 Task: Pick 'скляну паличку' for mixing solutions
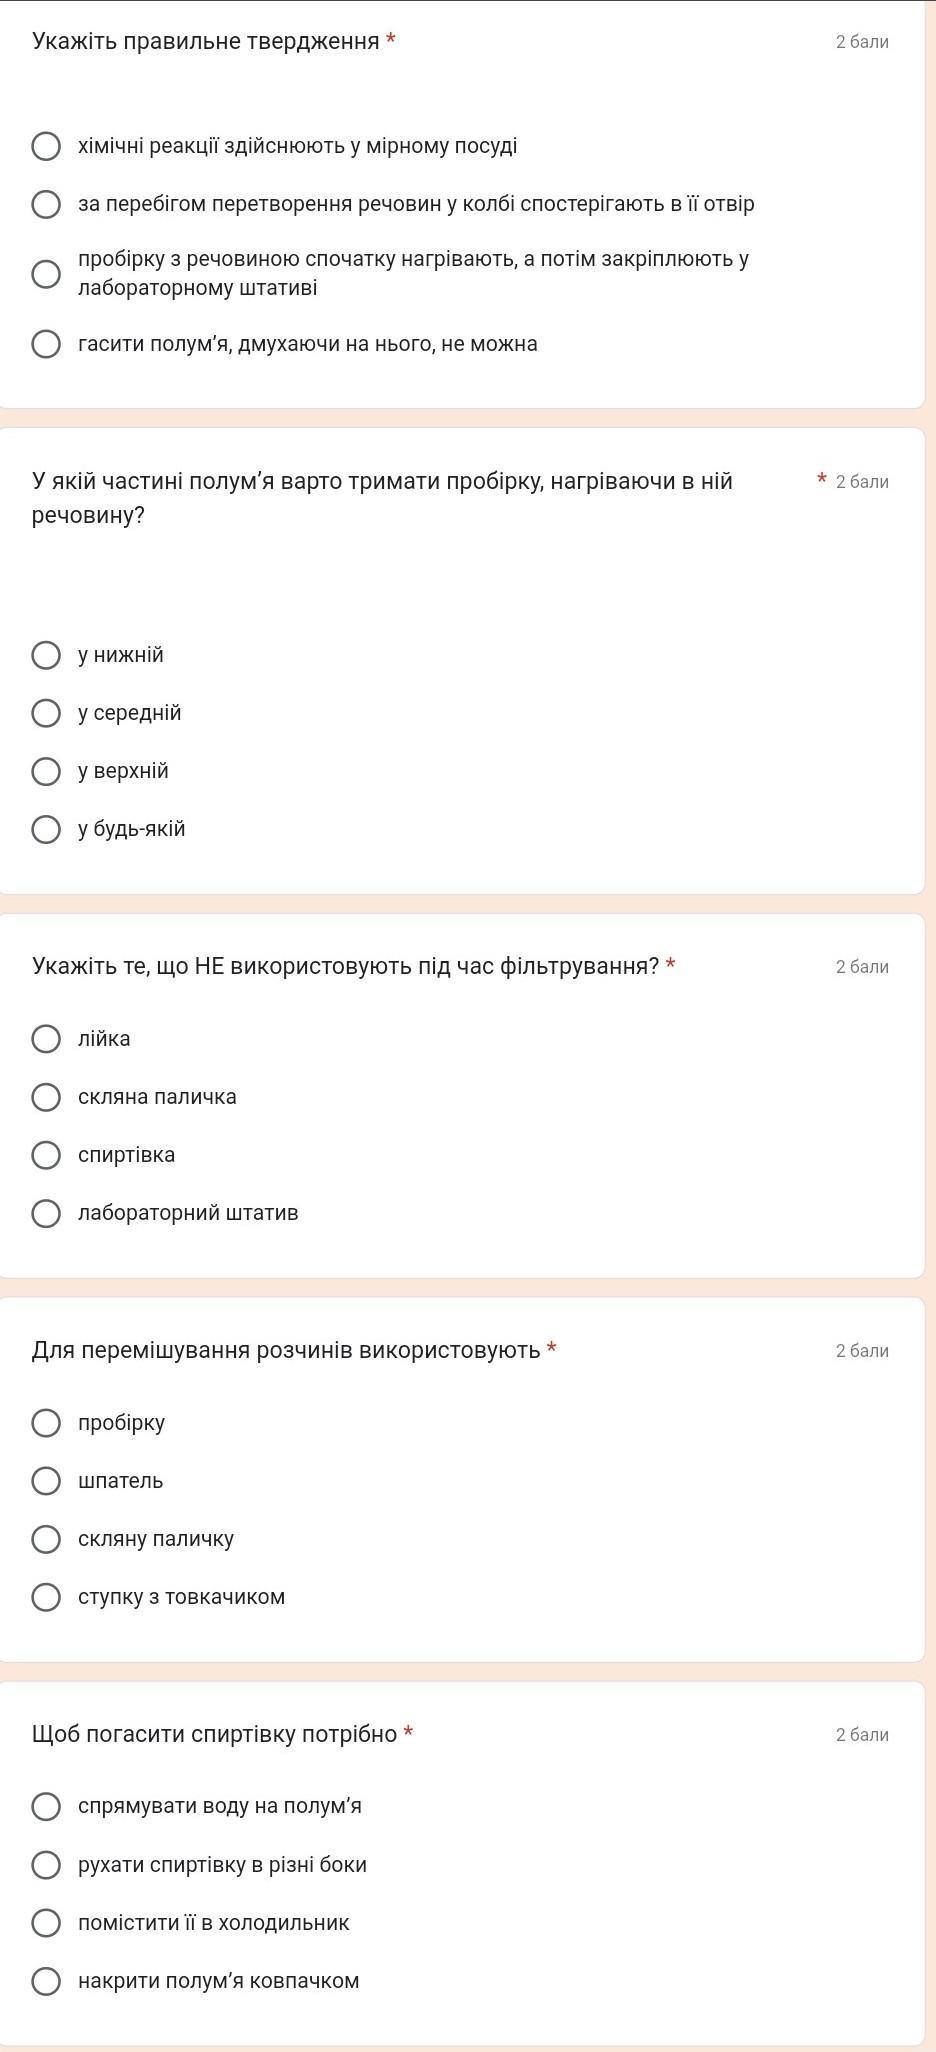coord(46,1539)
